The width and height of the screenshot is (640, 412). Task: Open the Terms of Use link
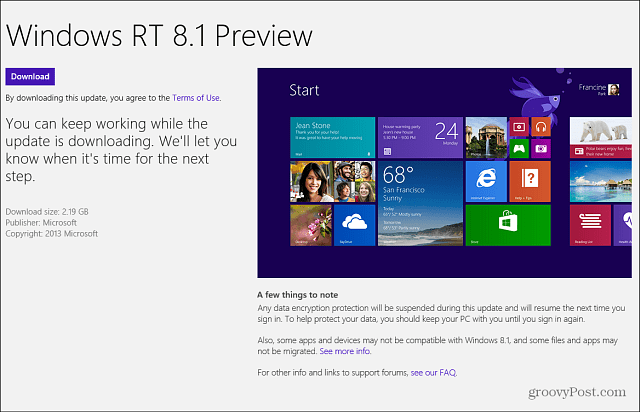click(x=196, y=98)
